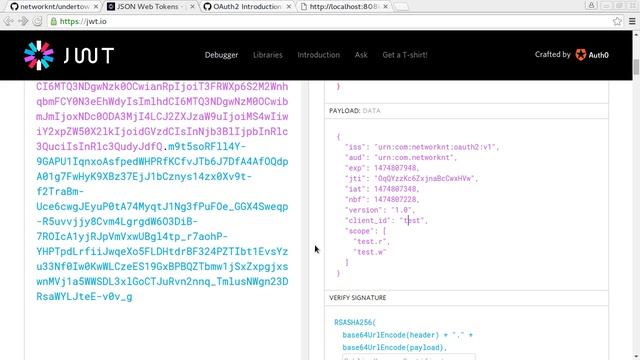This screenshot has width=640, height=360.
Task: Open Debugger nav item
Action: [x=221, y=55]
